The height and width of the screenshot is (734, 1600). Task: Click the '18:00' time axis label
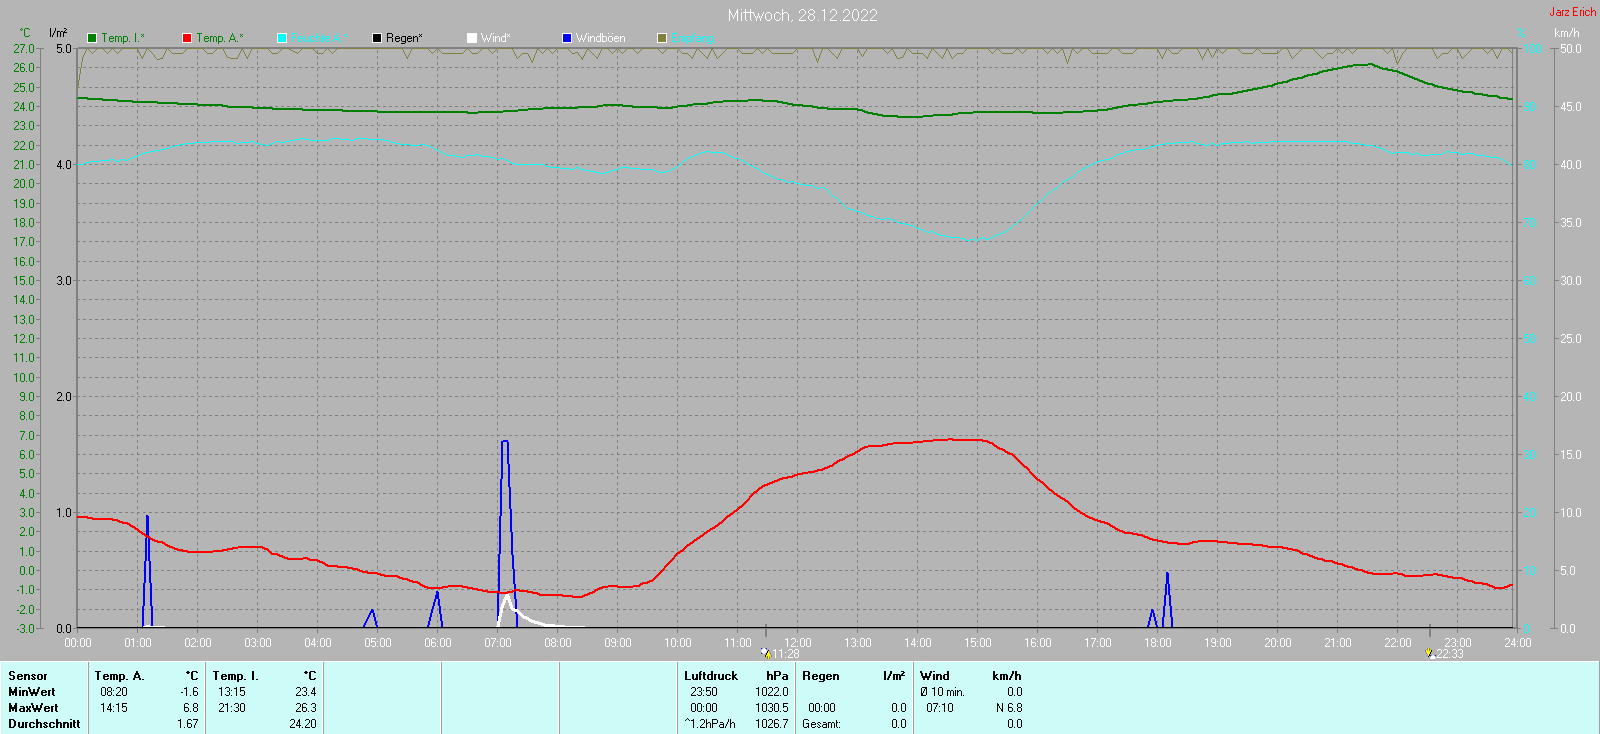[x=1158, y=643]
